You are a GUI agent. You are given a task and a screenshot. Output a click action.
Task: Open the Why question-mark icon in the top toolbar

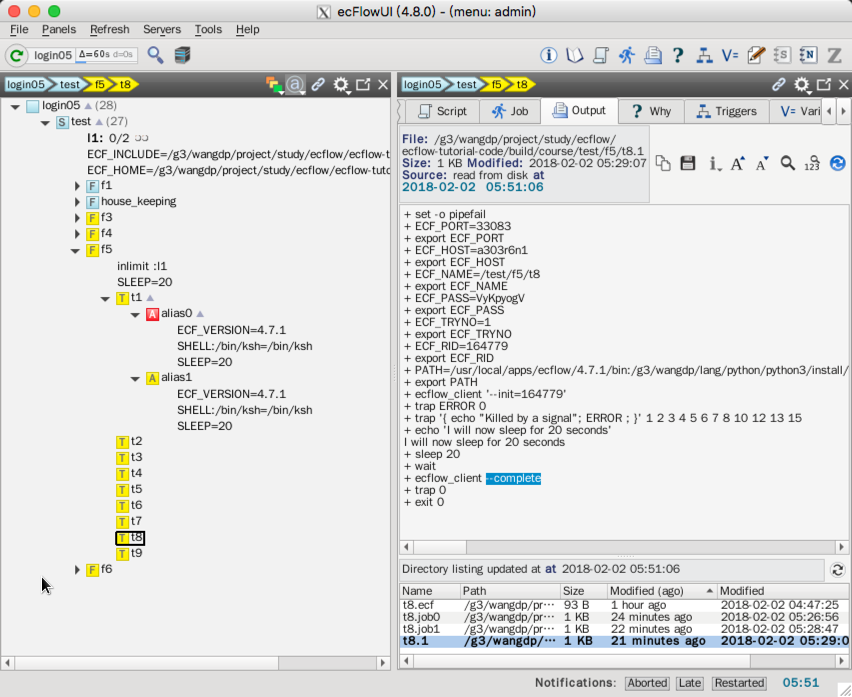pyautogui.click(x=678, y=55)
